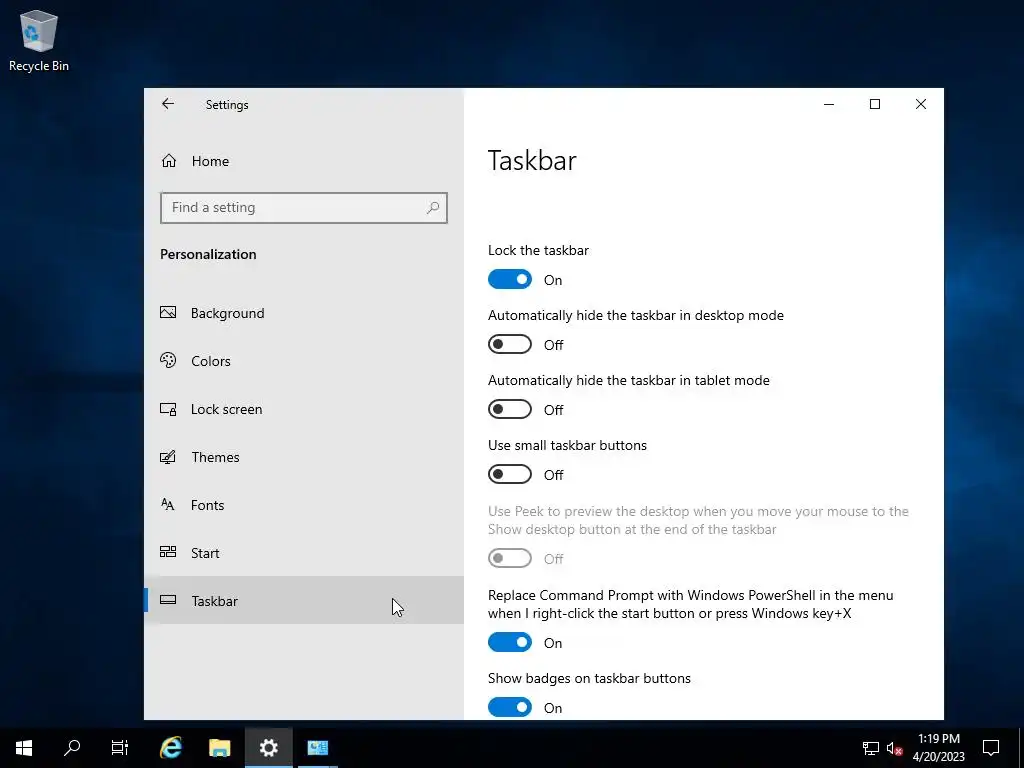This screenshot has width=1024, height=768.
Task: Turn on Use small taskbar buttons
Action: pyautogui.click(x=509, y=474)
